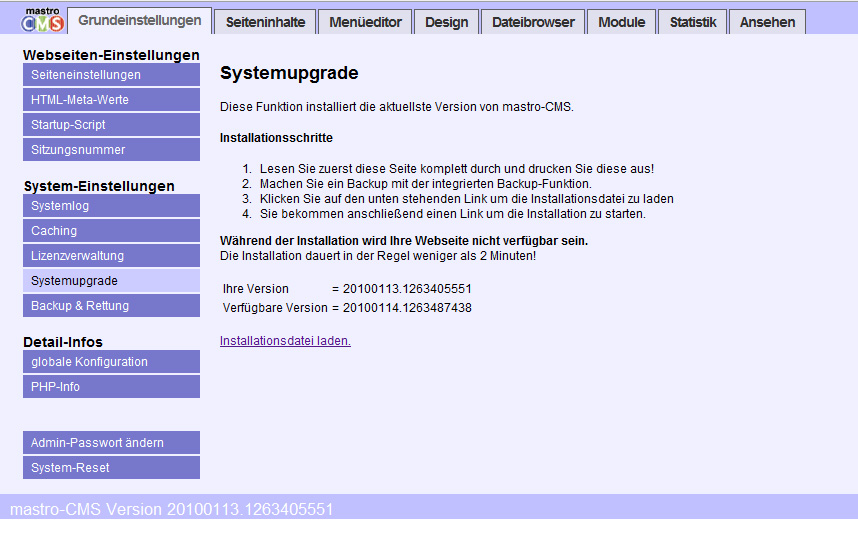Open the Menüeditor tab
858x555 pixels.
365,22
